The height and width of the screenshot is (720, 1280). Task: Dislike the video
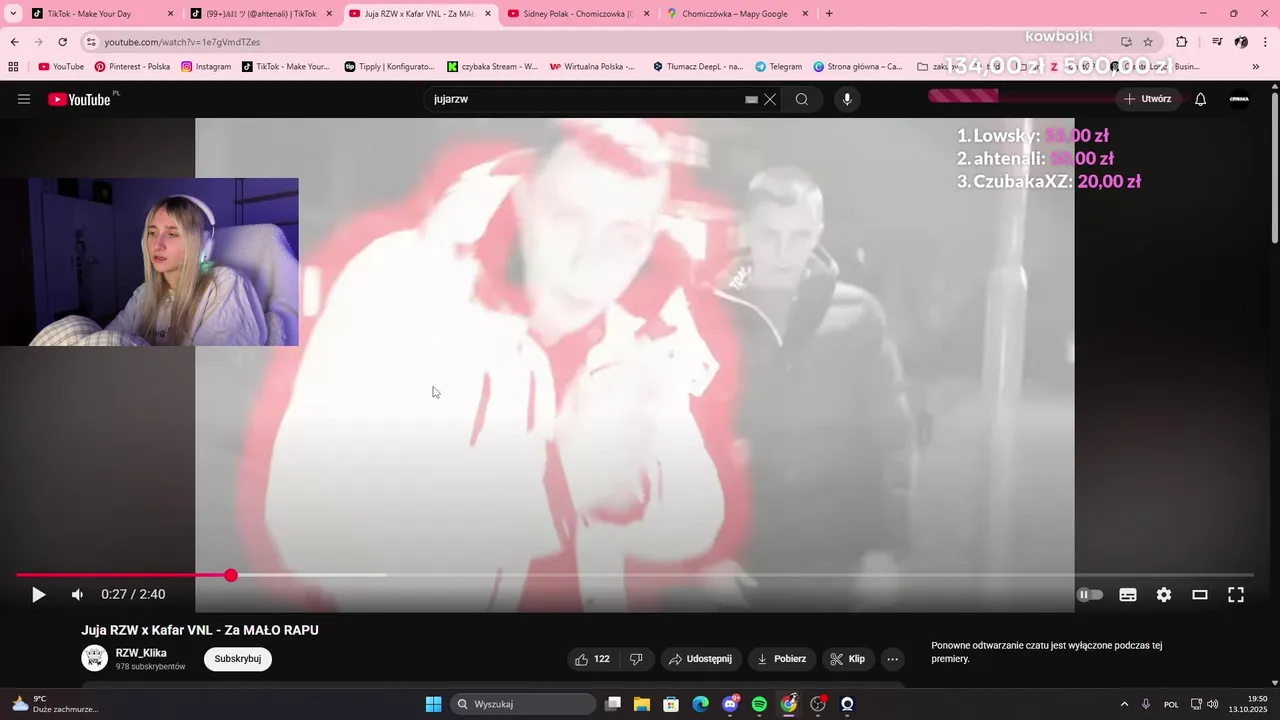coord(636,659)
